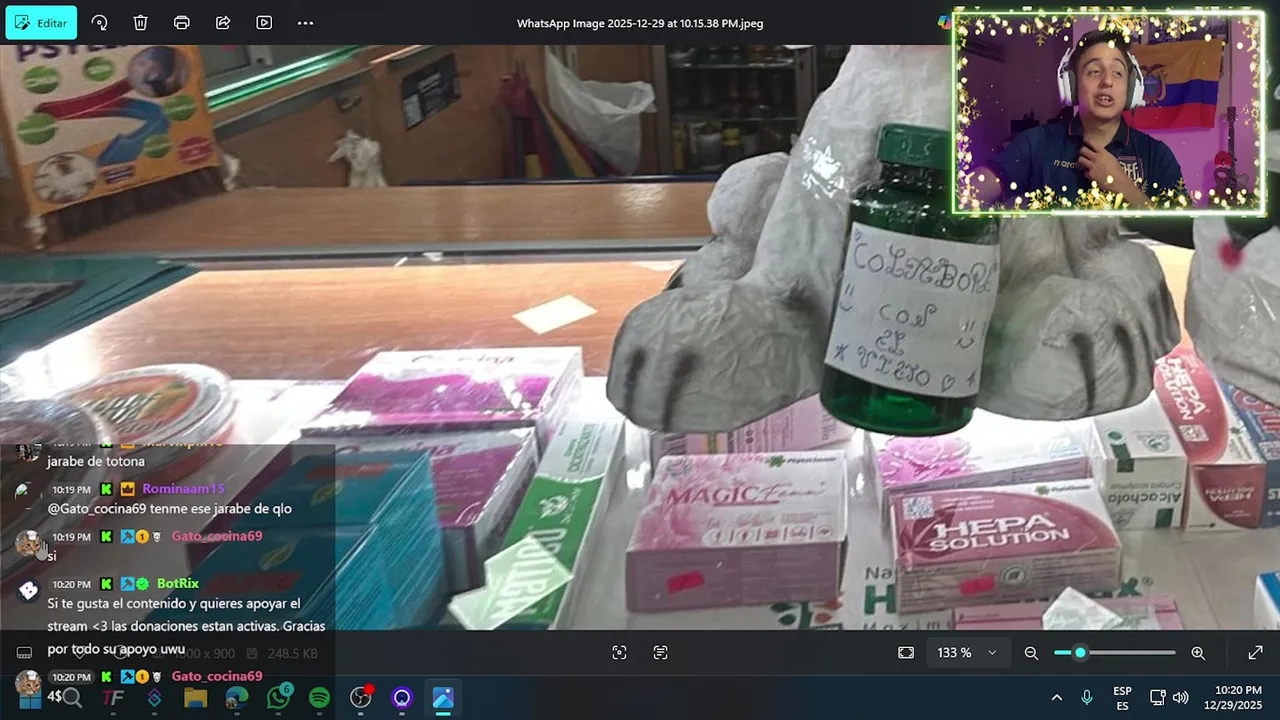Select the WhatsApp Image file name title
Image resolution: width=1280 pixels, height=720 pixels.
(640, 23)
